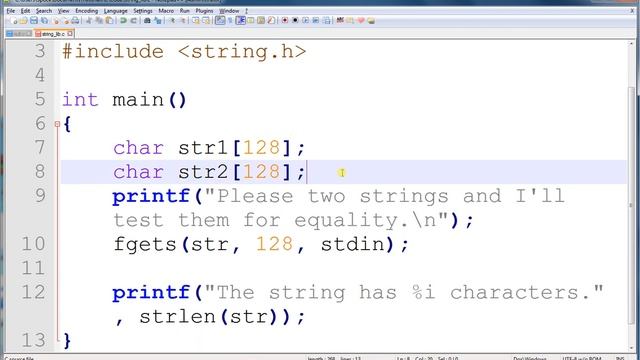
Task: Open the Search menu
Action: (x=44, y=11)
